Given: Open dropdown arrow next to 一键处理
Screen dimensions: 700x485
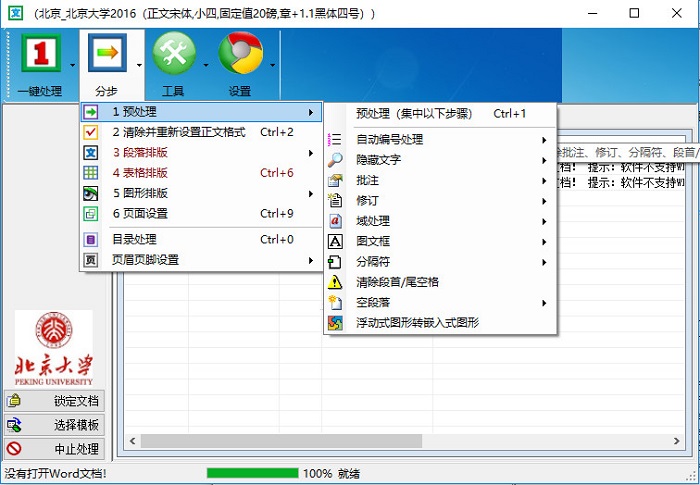Looking at the screenshot, I should [74, 66].
